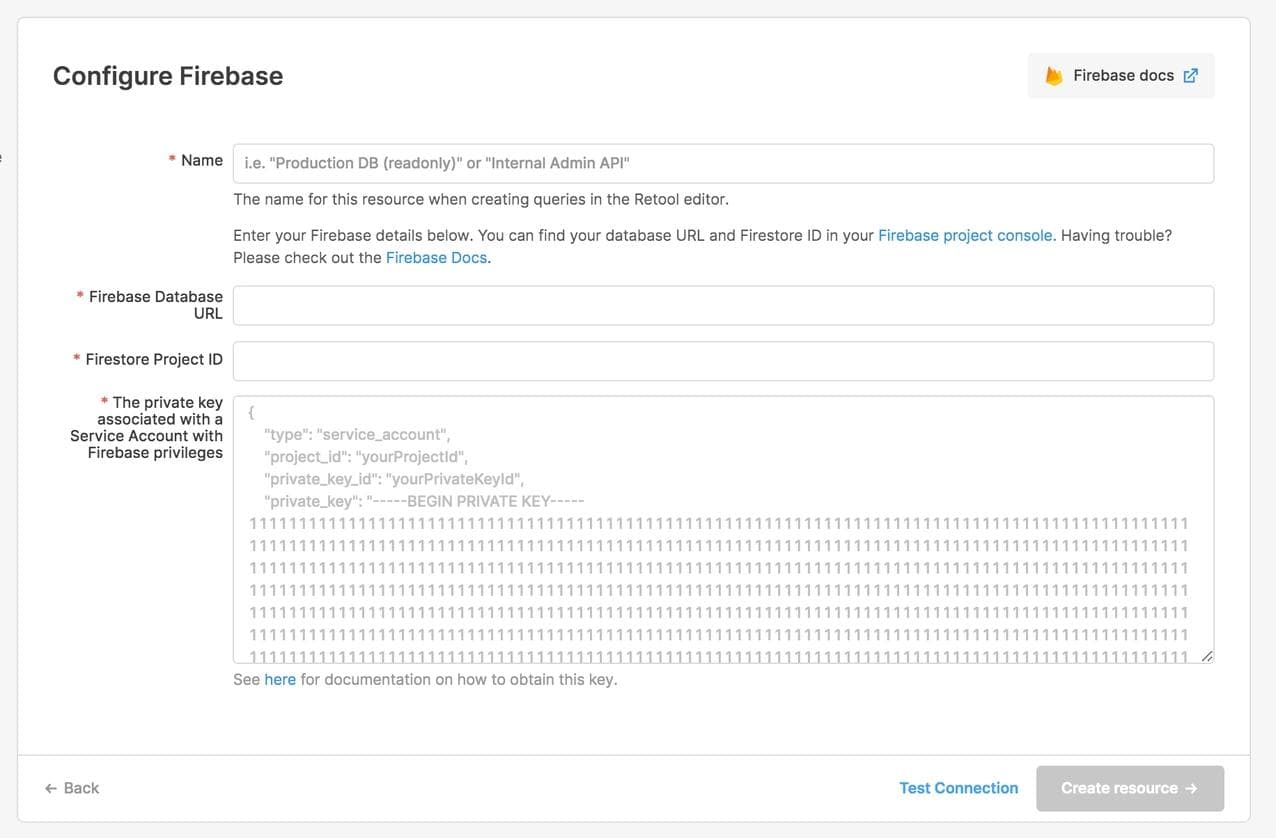The height and width of the screenshot is (838, 1276).
Task: Click into the Firebase Database URL field
Action: pyautogui.click(x=722, y=305)
